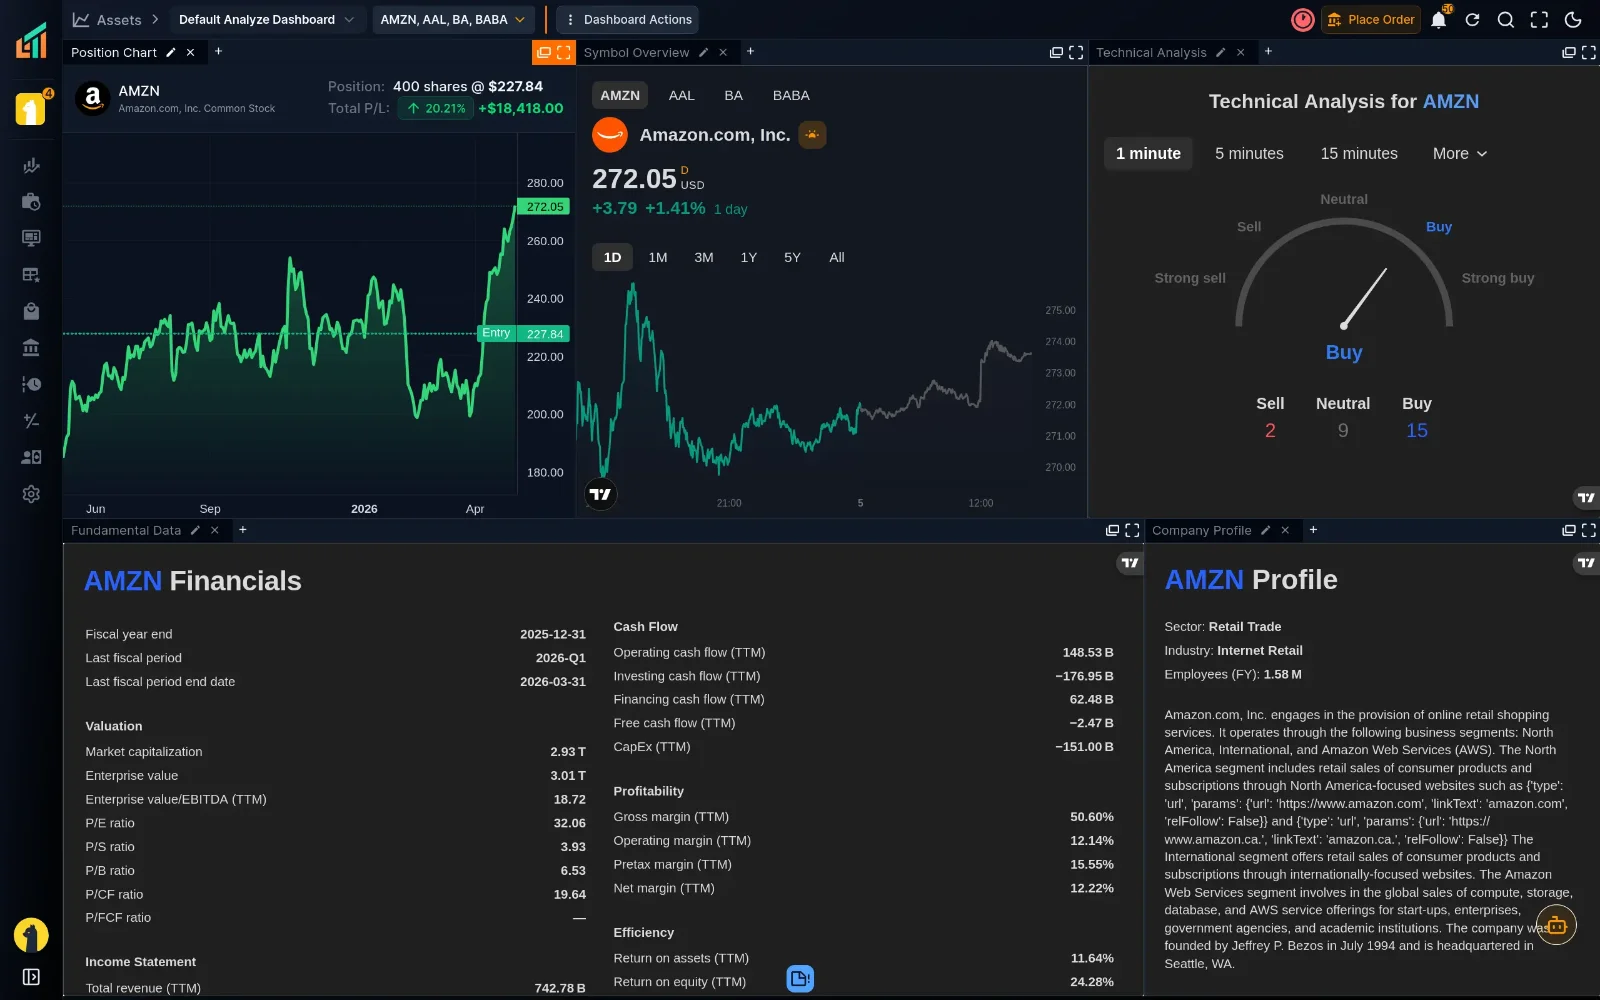Click the red timer icon

(1302, 20)
